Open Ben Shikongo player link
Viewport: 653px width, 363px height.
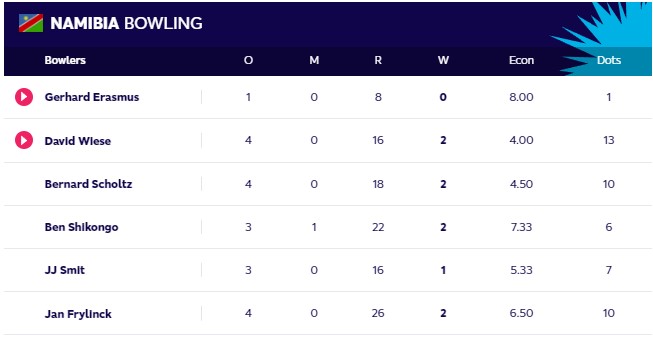[81, 227]
